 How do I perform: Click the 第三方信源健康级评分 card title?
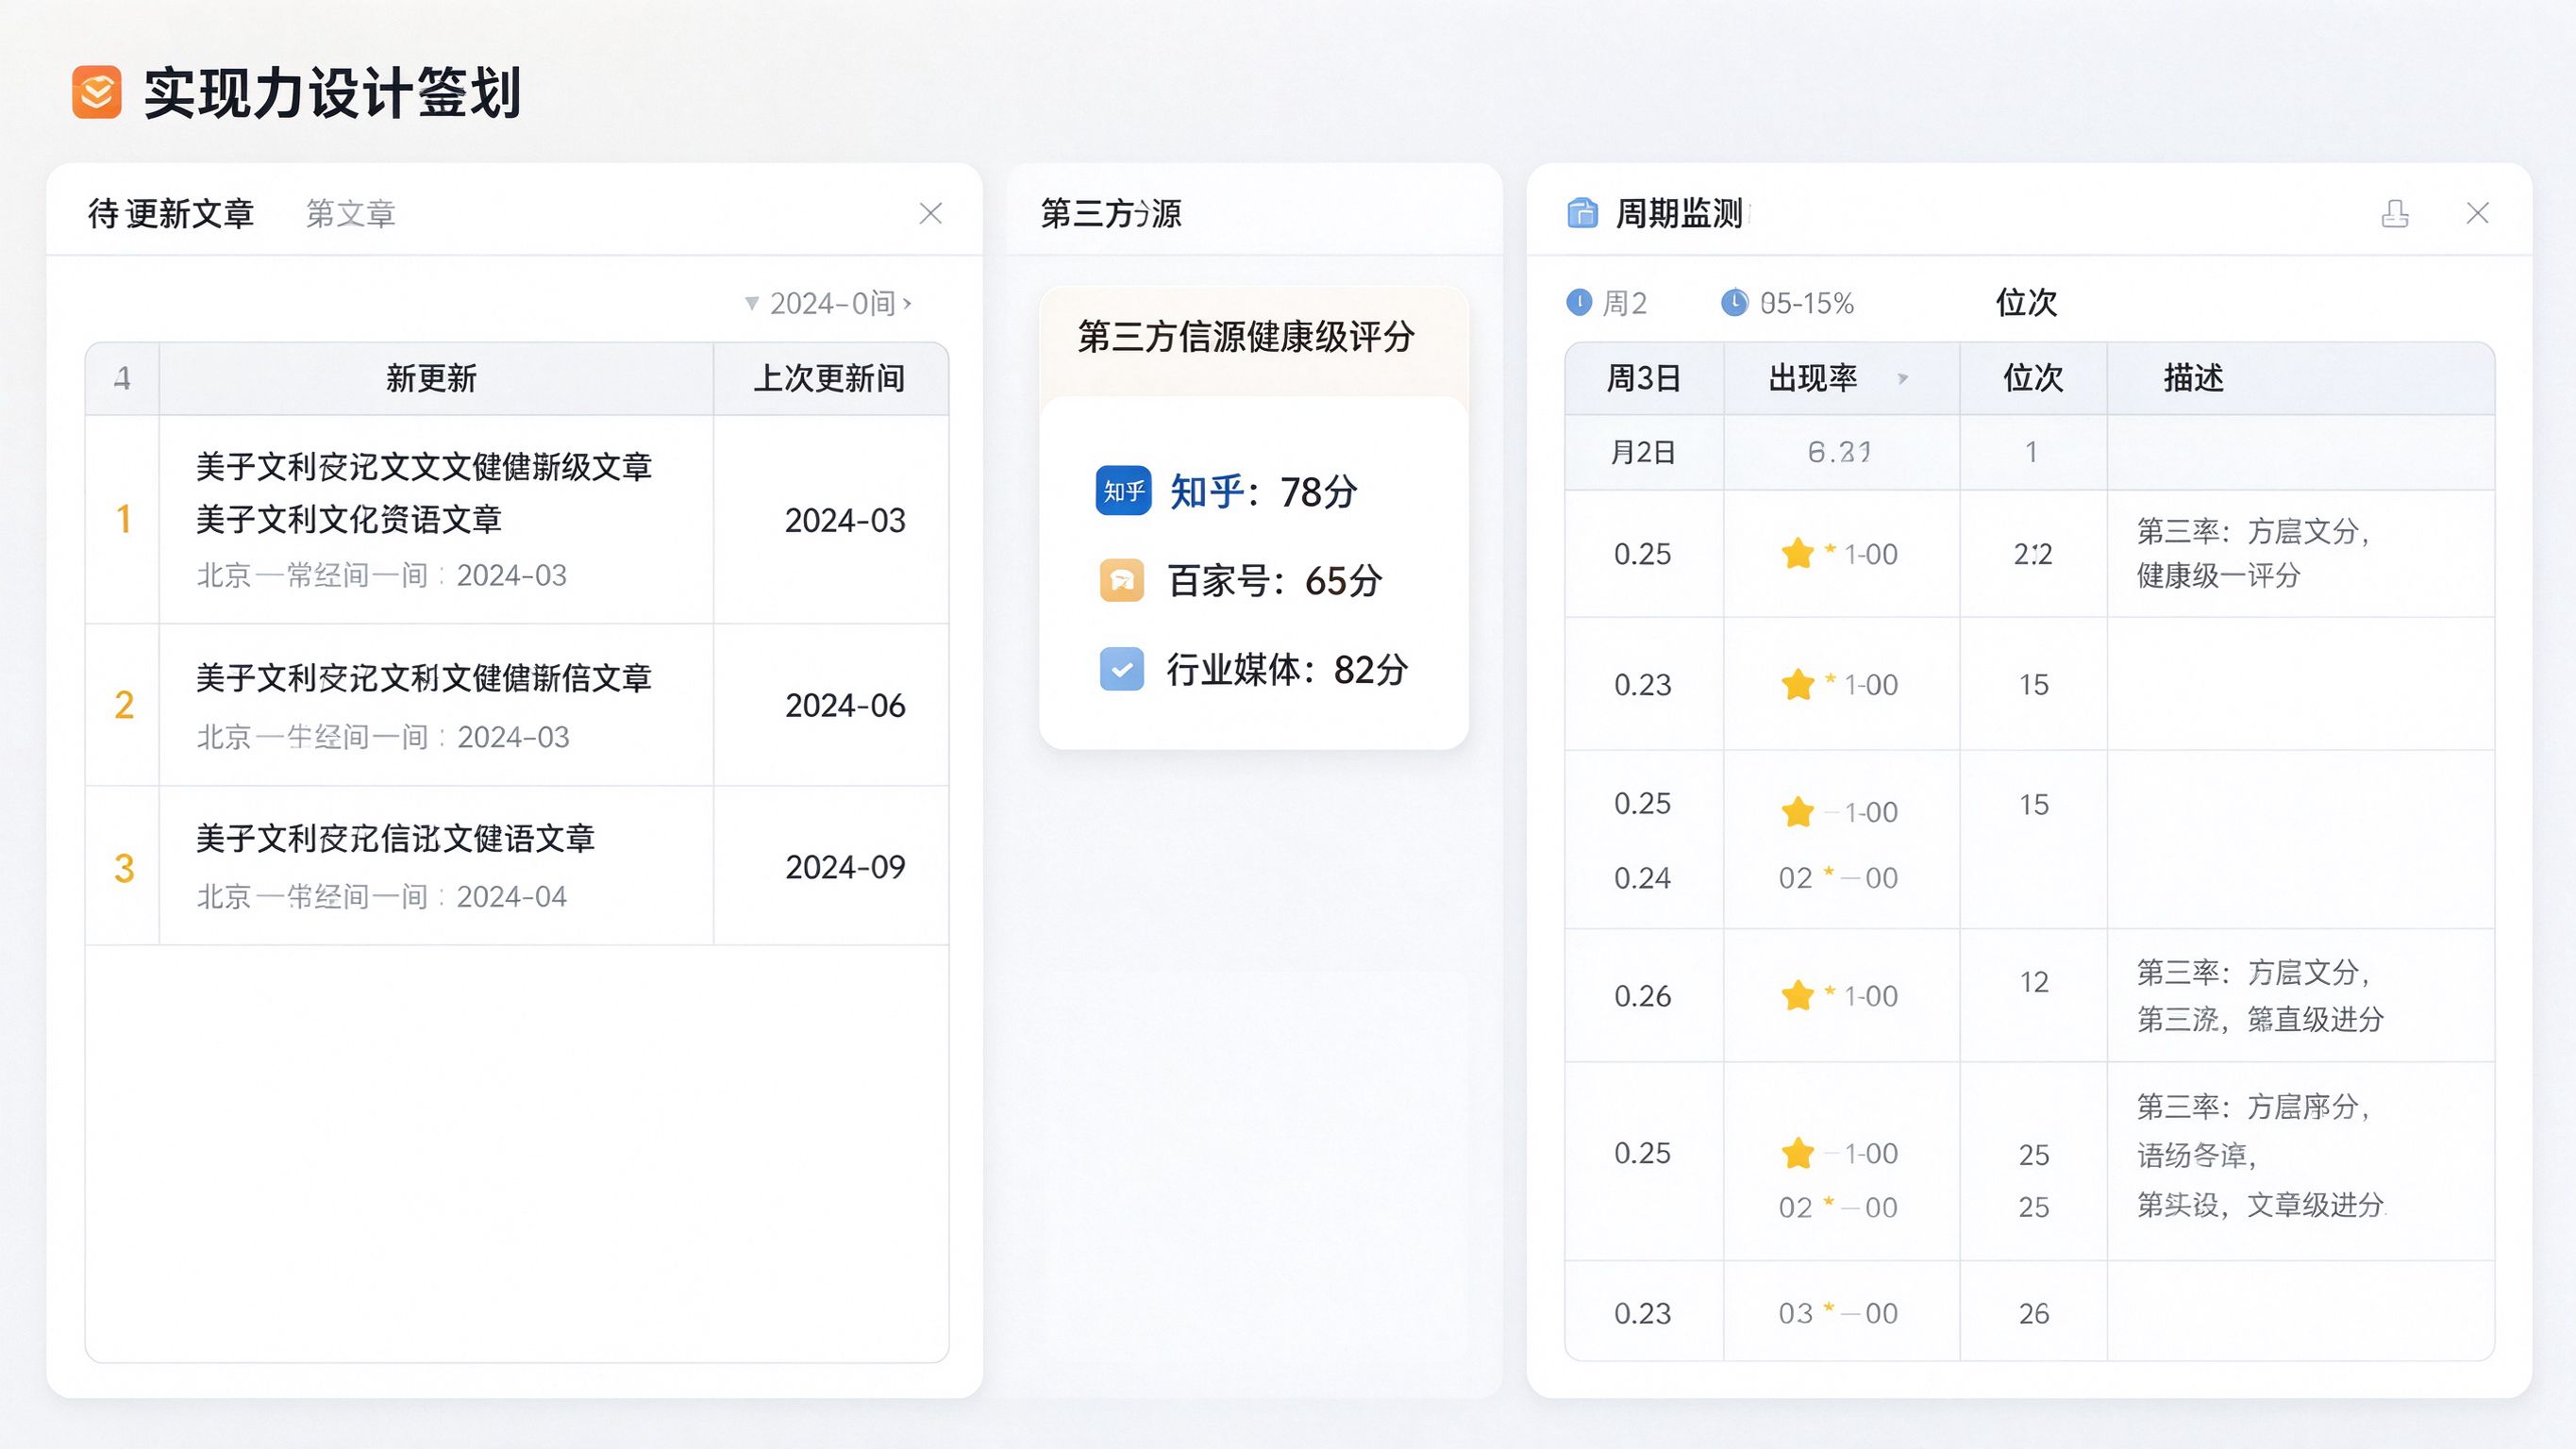1246,337
